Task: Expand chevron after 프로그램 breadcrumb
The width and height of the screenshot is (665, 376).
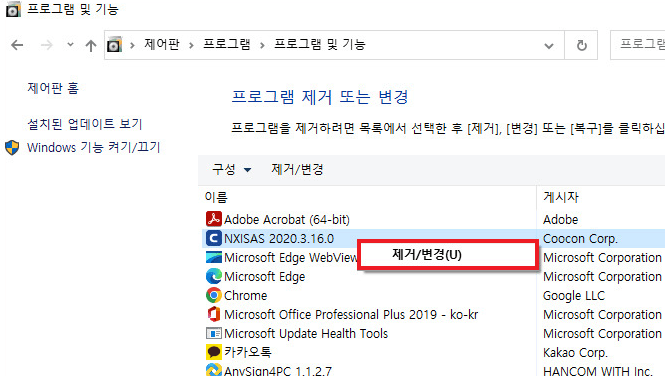Action: pyautogui.click(x=262, y=45)
